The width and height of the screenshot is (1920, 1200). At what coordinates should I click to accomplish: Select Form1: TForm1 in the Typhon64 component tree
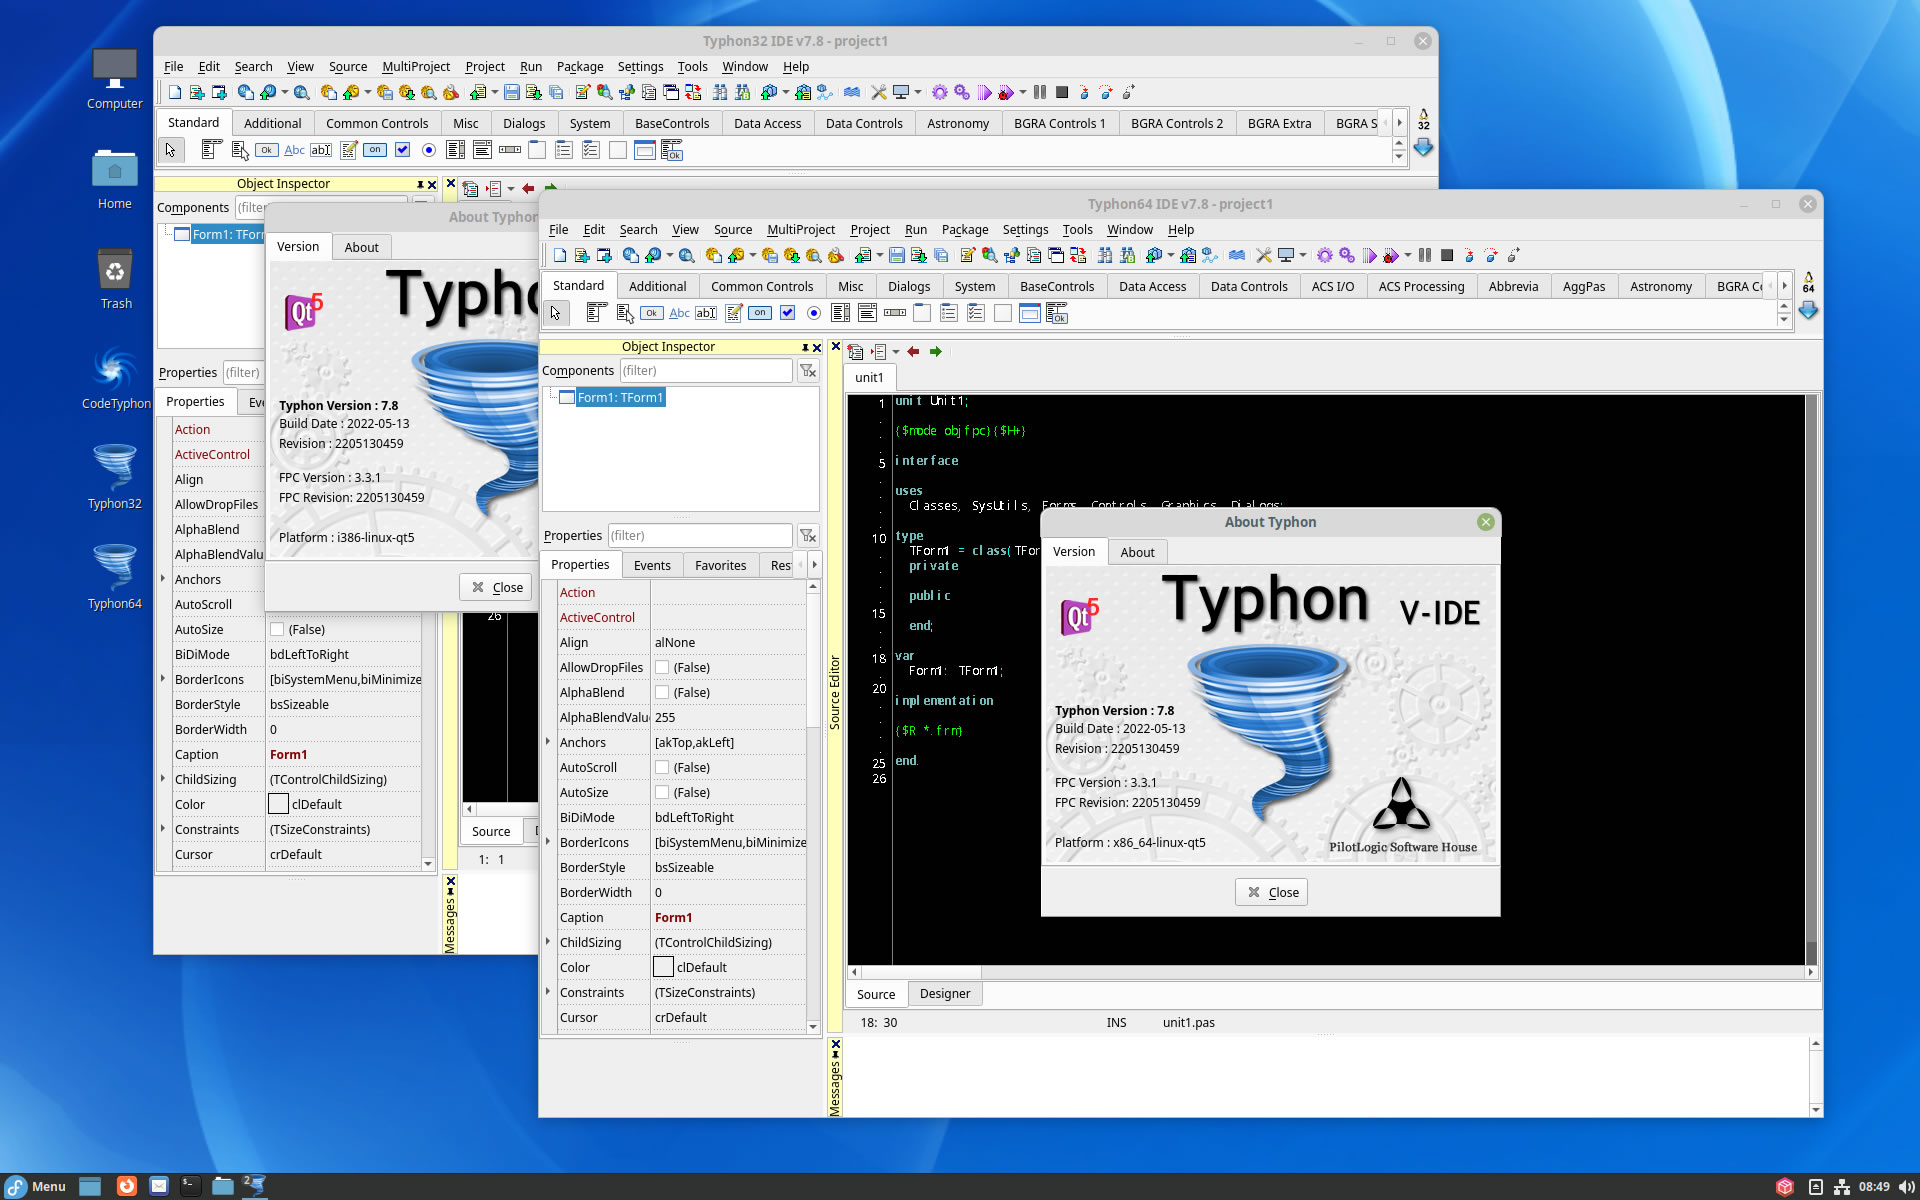click(620, 398)
